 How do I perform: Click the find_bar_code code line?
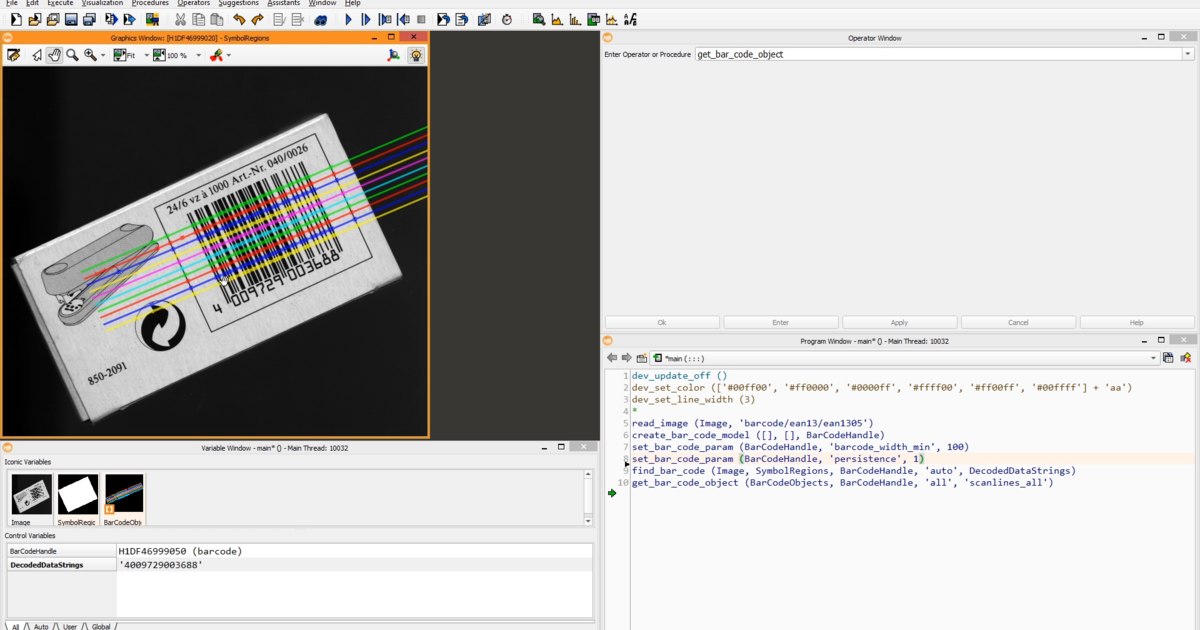(x=853, y=470)
